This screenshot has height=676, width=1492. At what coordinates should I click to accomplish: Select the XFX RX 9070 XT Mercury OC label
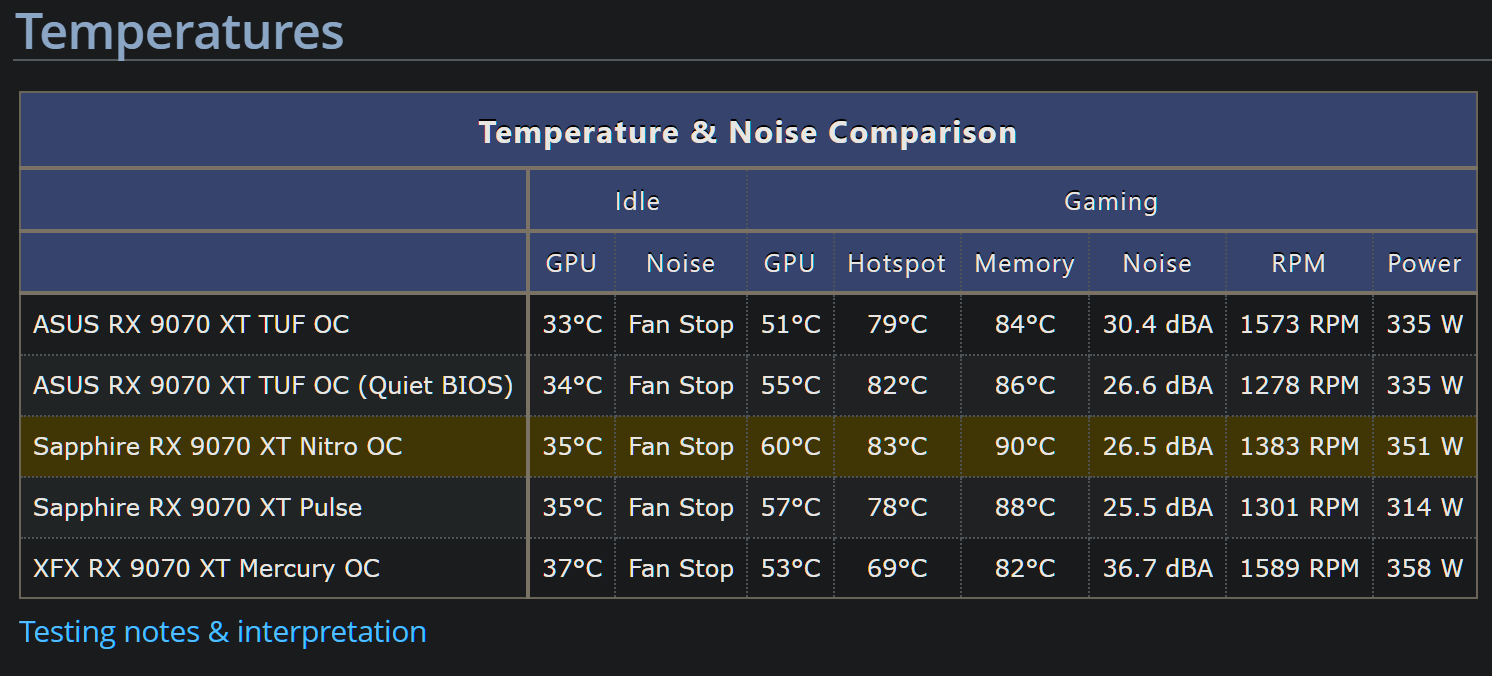click(207, 568)
